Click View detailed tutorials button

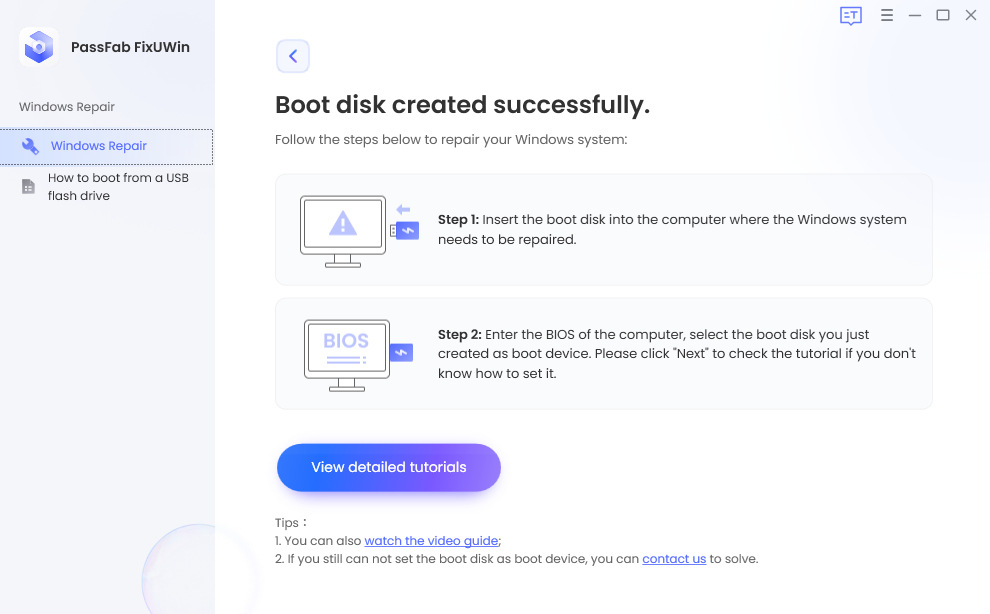pyautogui.click(x=389, y=467)
